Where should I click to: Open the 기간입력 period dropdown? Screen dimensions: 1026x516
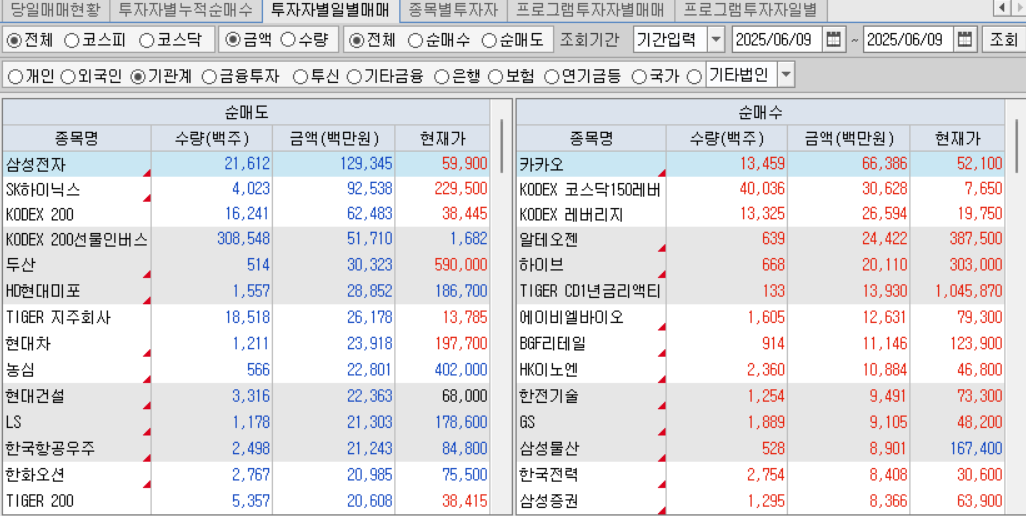[x=716, y=40]
